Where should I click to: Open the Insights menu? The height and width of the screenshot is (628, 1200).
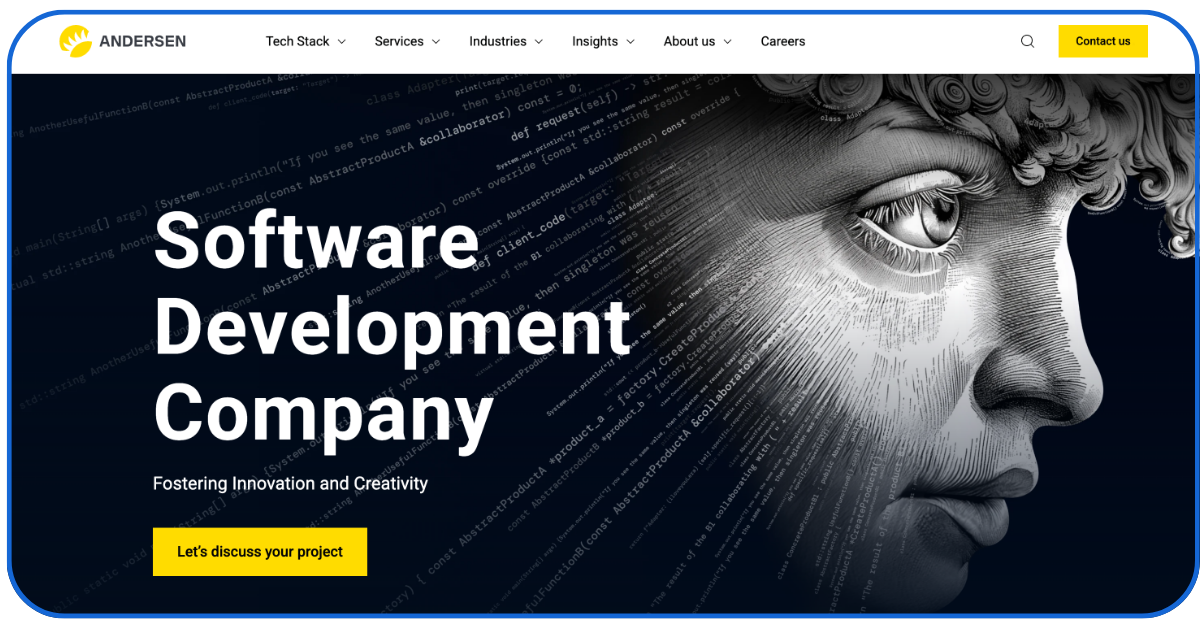click(x=595, y=41)
